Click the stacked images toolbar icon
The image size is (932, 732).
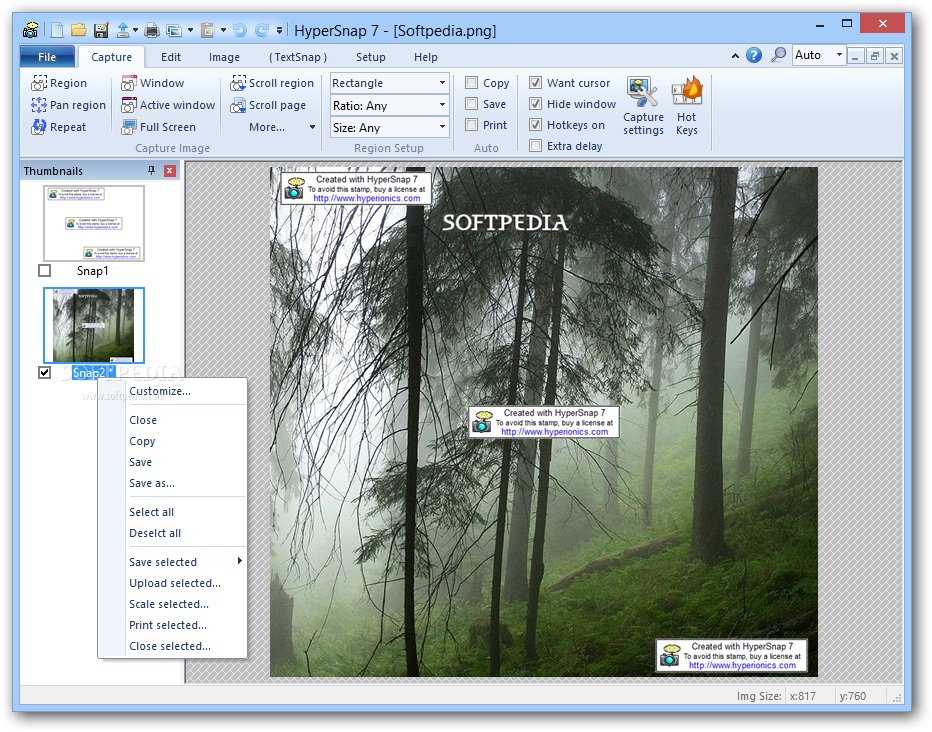(174, 30)
